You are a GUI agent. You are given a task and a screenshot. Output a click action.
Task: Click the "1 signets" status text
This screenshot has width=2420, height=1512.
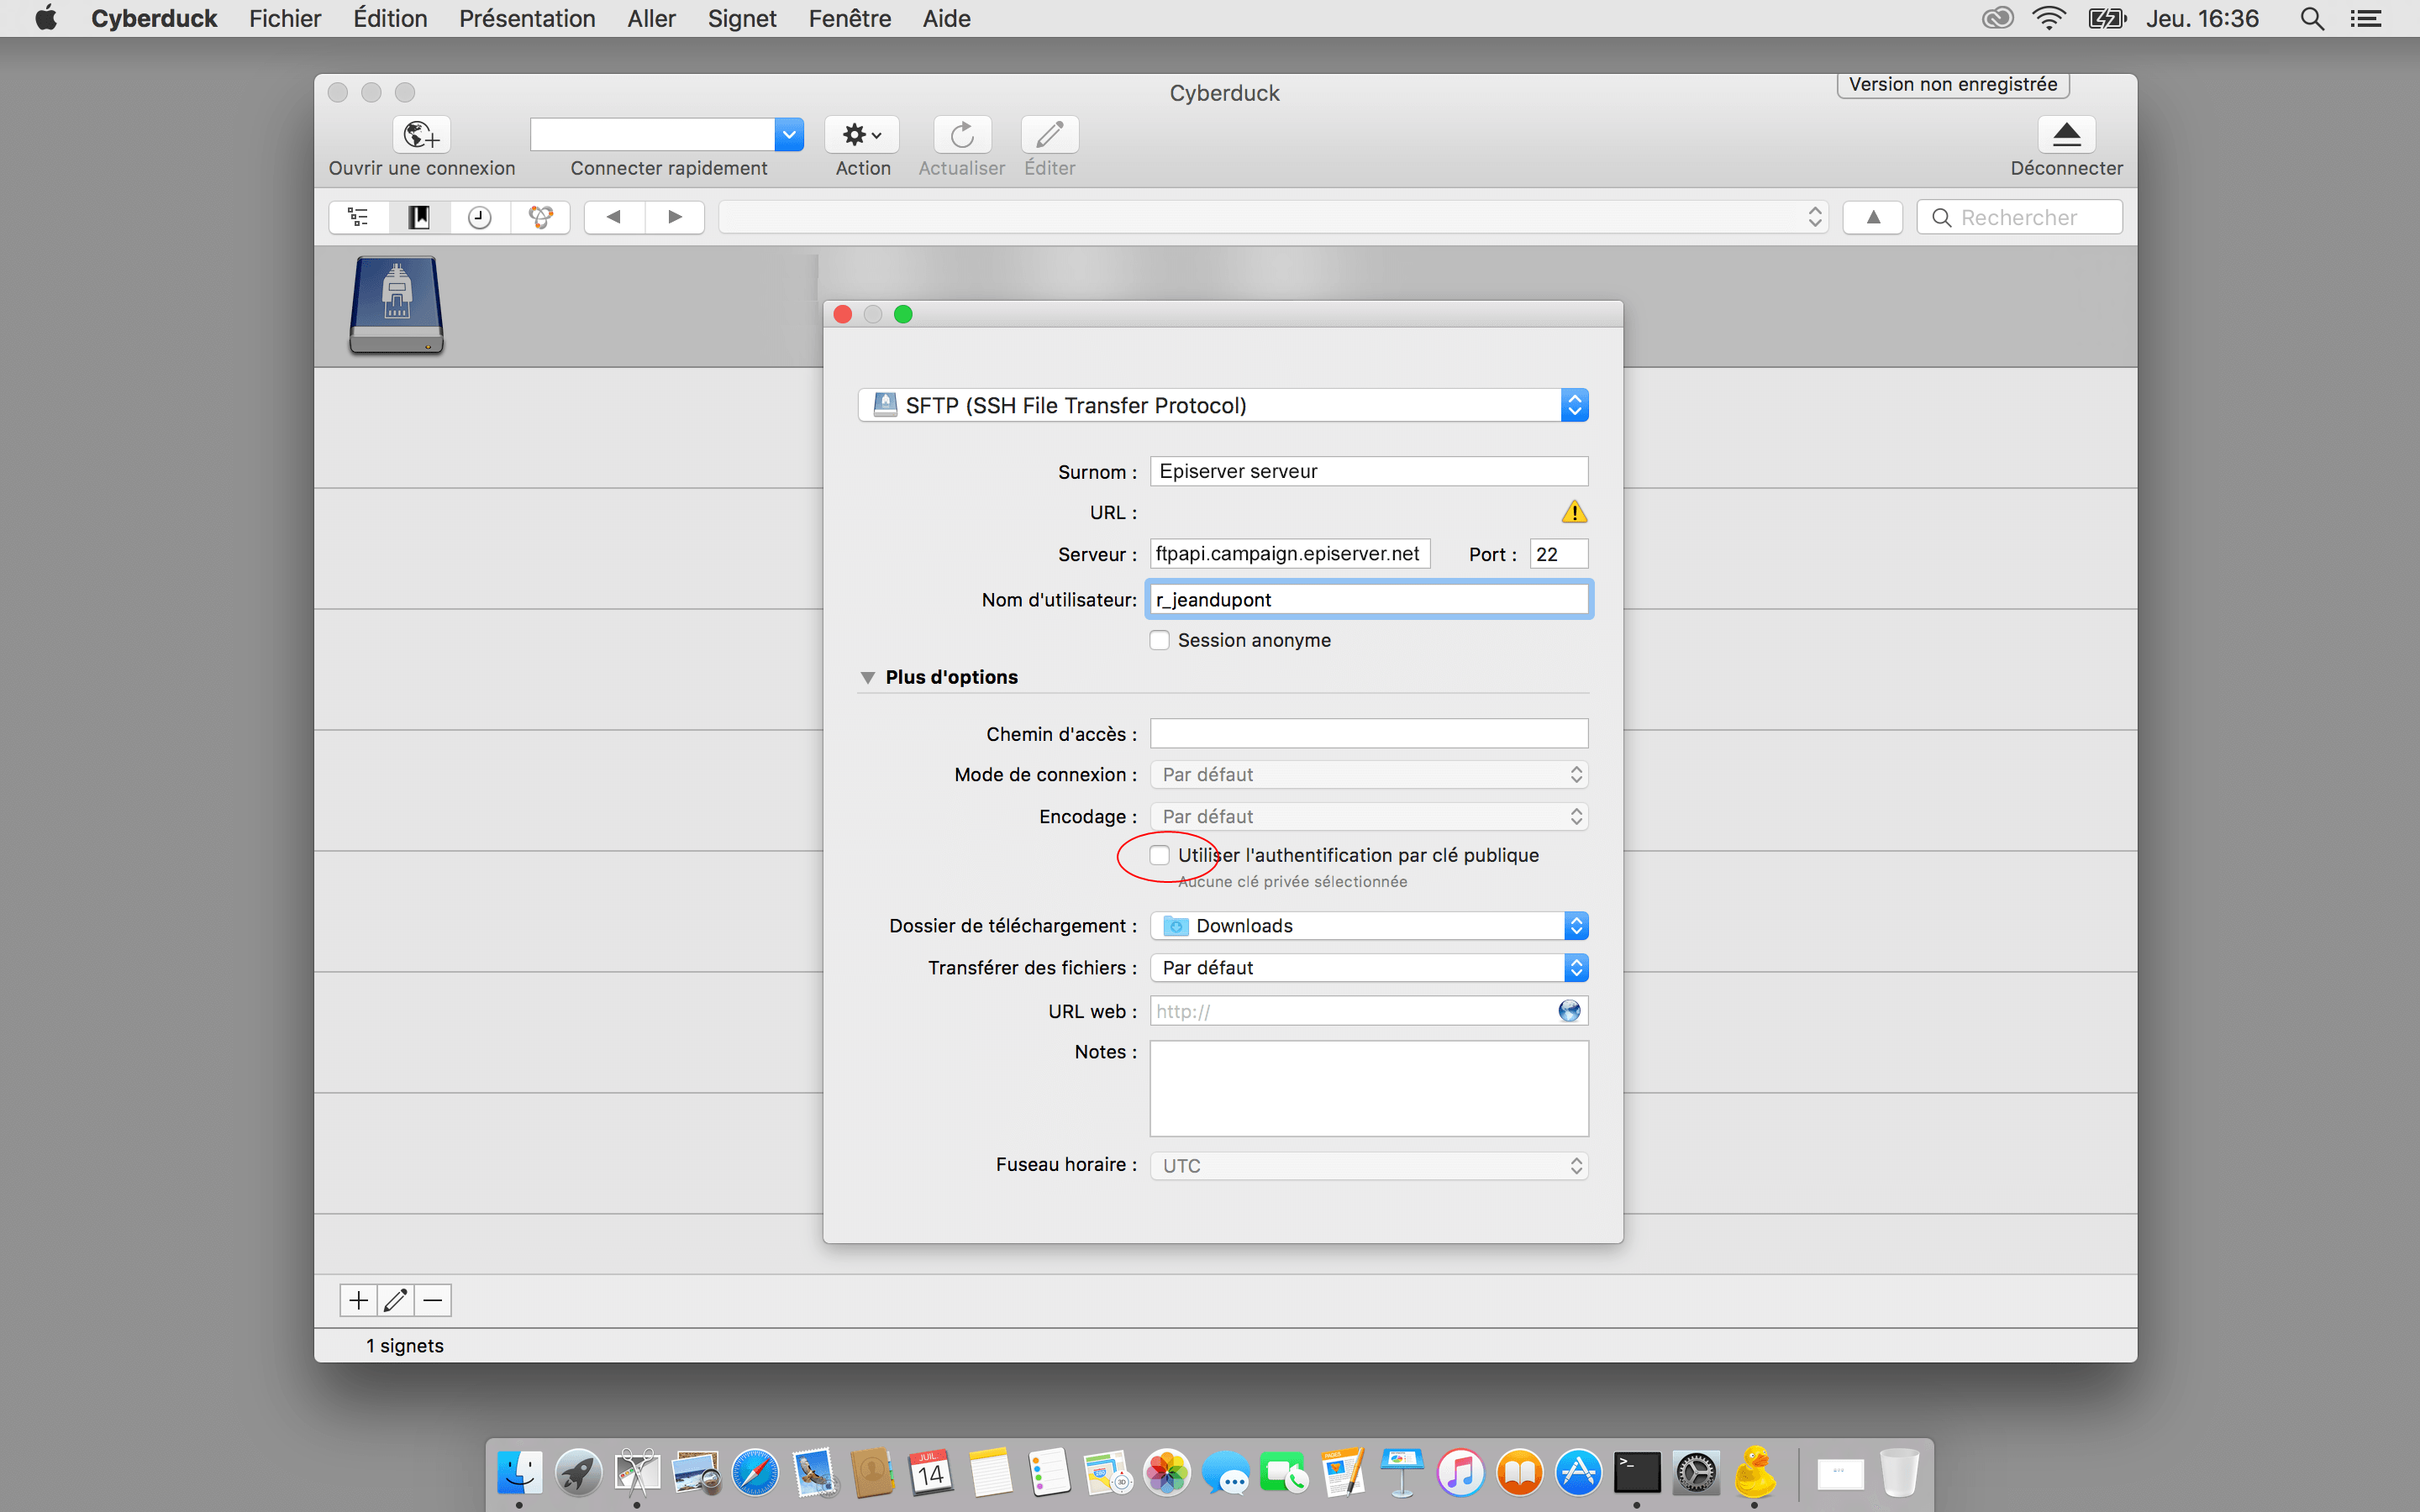[405, 1345]
